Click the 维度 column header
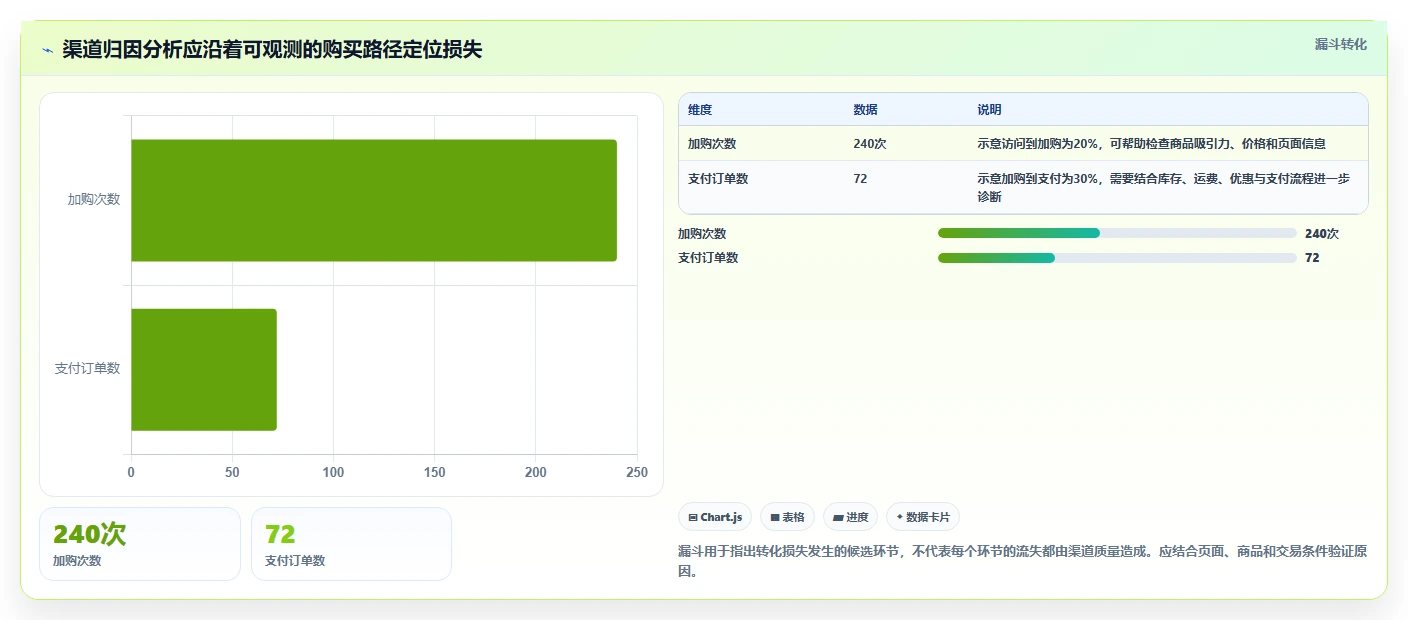This screenshot has height=620, width=1408. 700,110
